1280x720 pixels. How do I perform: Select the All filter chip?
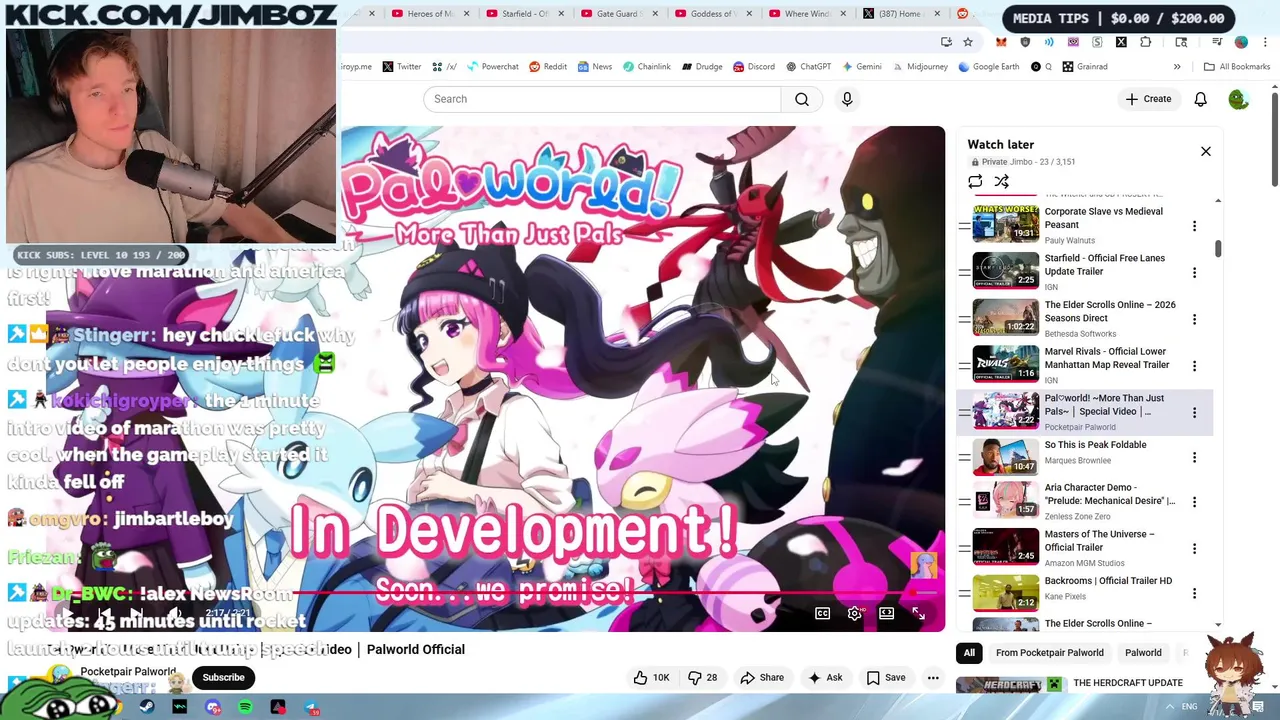point(969,653)
